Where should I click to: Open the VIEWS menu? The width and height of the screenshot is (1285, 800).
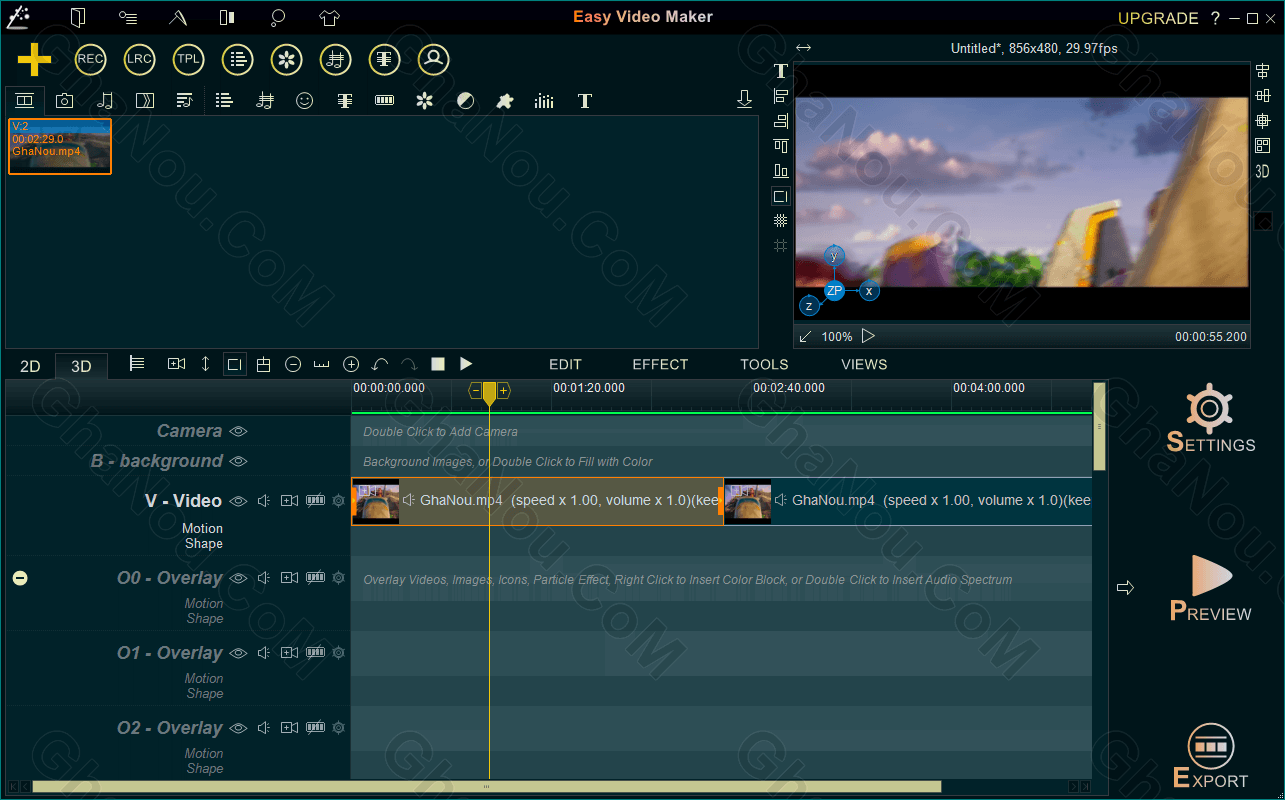click(x=864, y=364)
